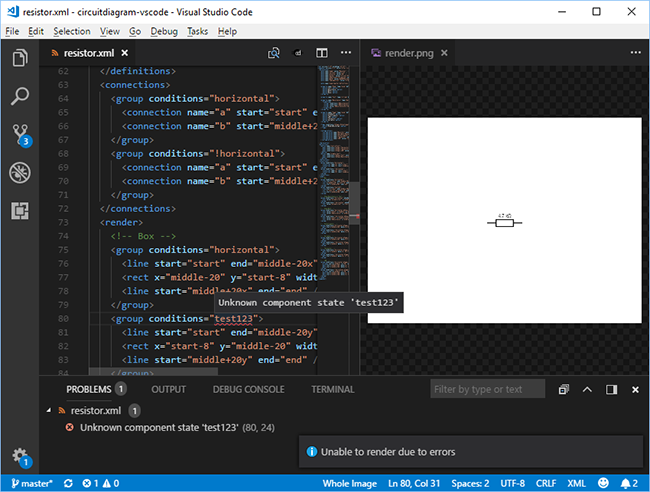Screen dimensions: 650x492
Task: Synchronize changes via status bar sync icon
Action: (x=68, y=483)
